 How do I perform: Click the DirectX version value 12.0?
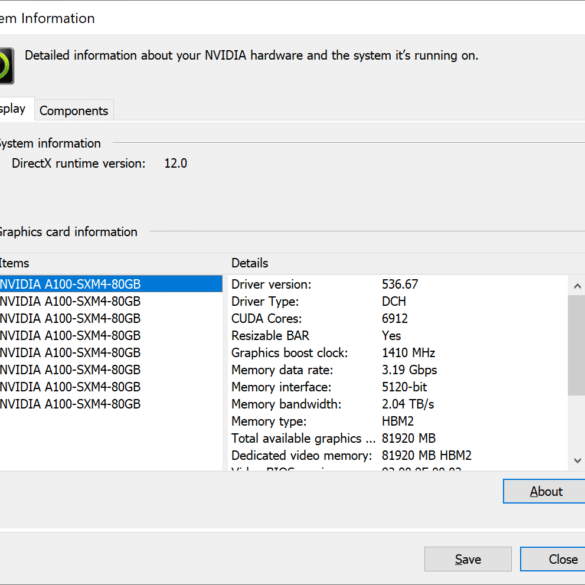176,163
